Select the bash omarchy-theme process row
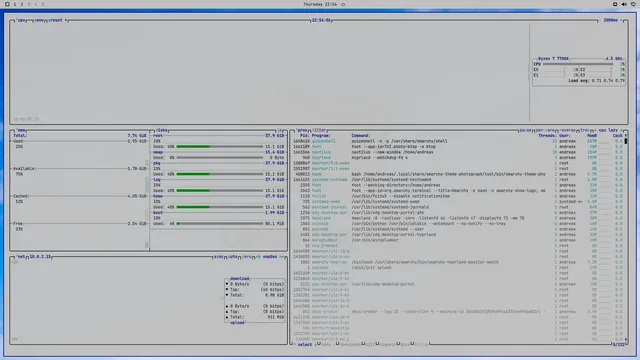Image resolution: width=640 pixels, height=360 pixels. [x=457, y=174]
